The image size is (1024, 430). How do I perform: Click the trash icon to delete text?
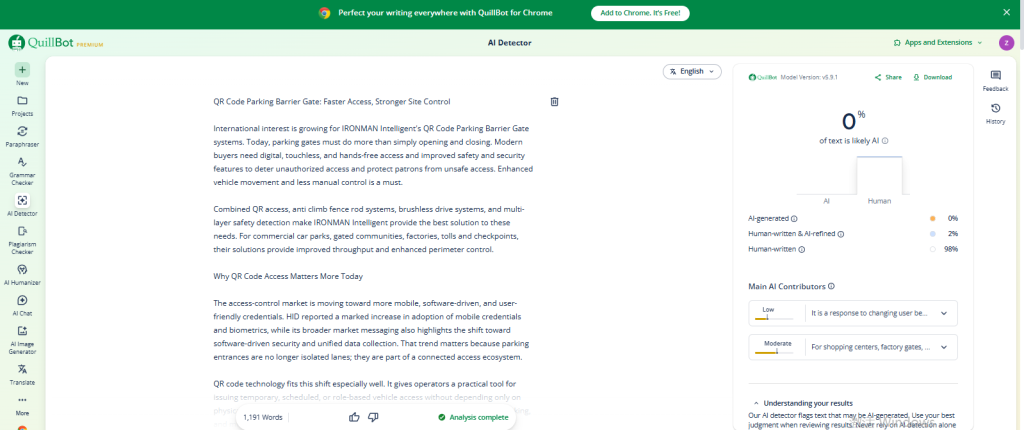554,101
